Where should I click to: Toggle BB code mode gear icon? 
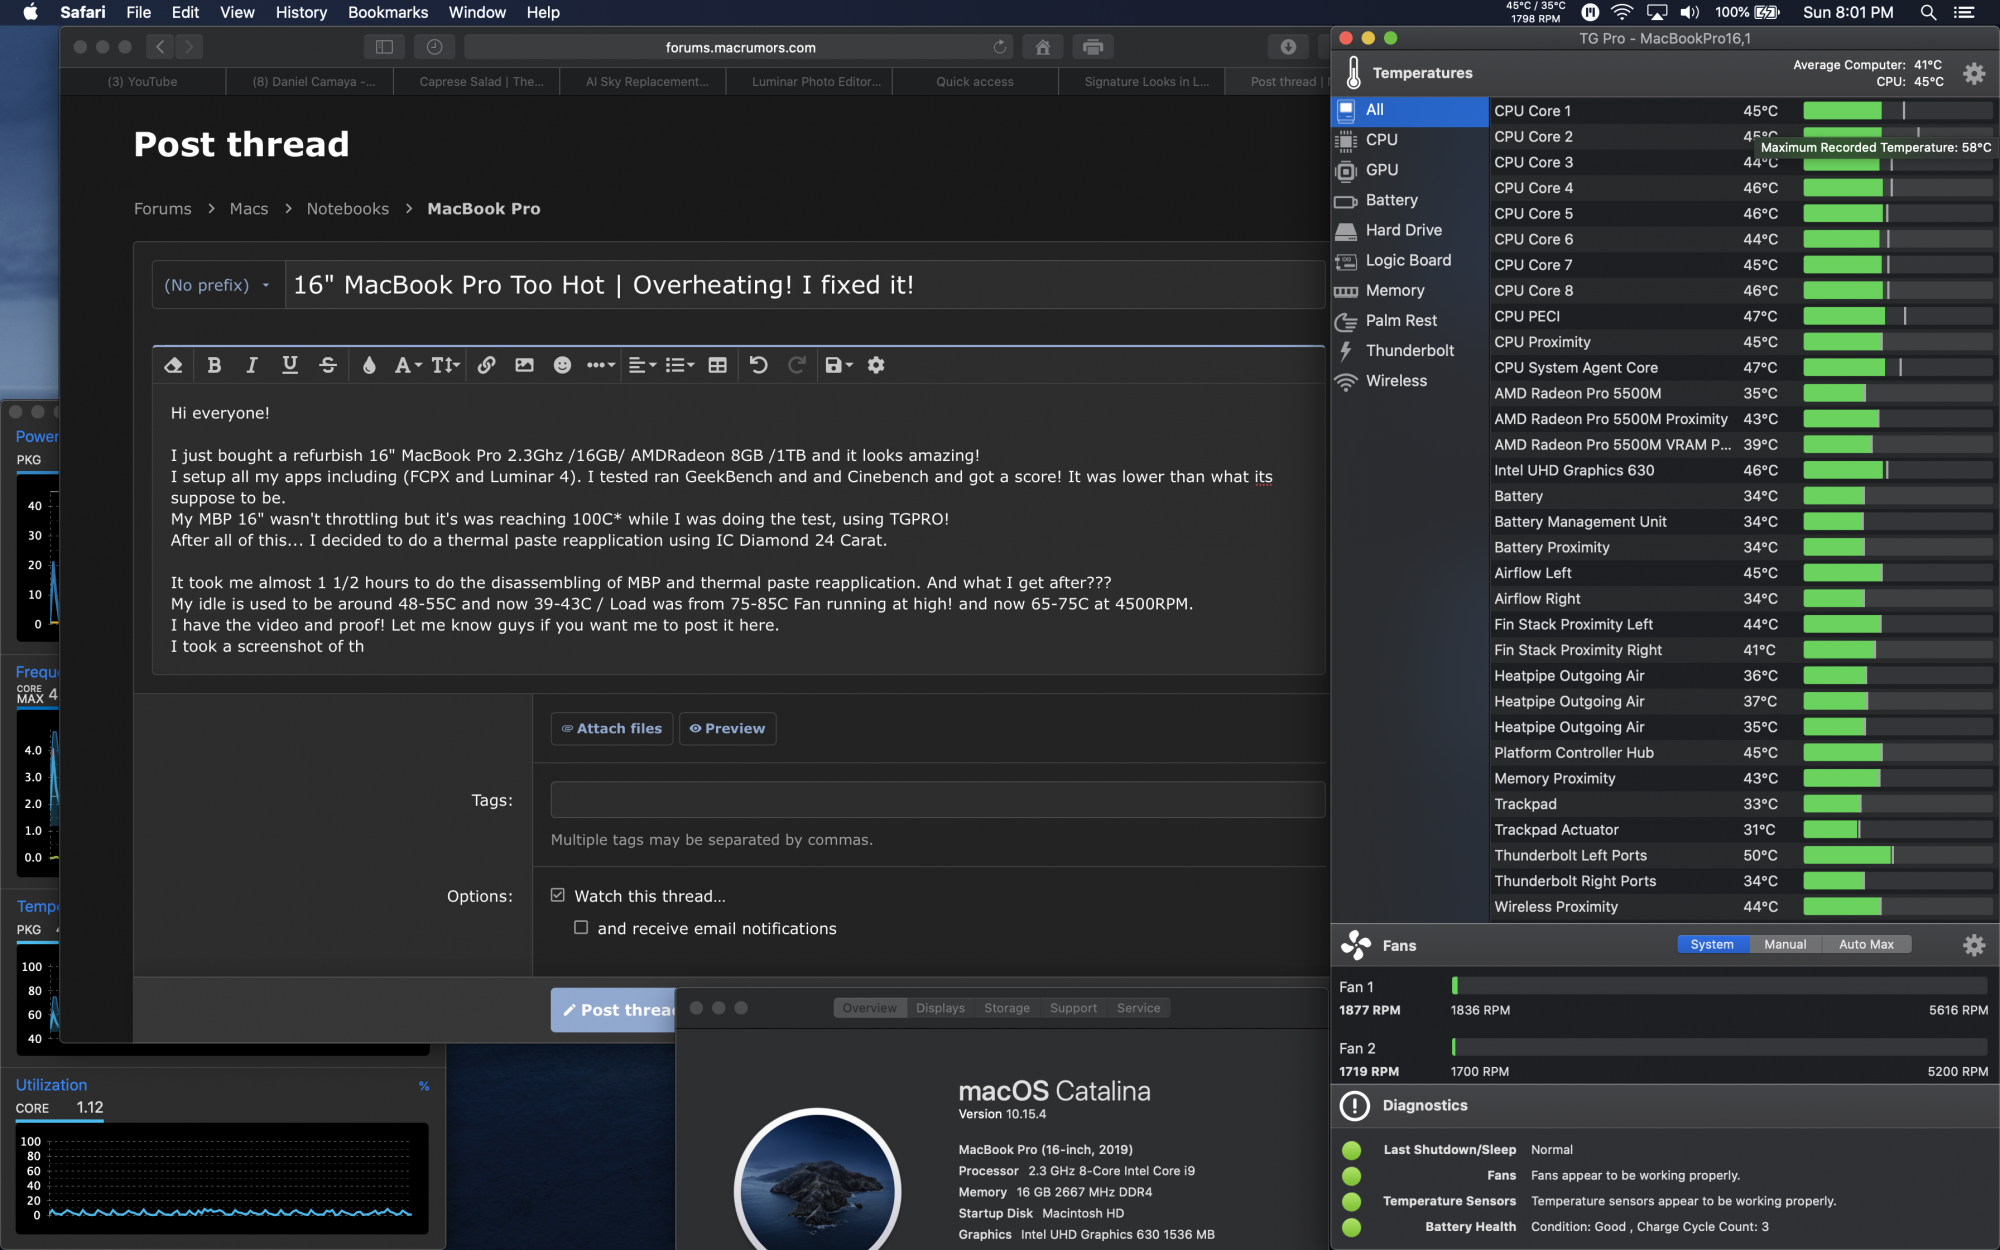(x=876, y=365)
